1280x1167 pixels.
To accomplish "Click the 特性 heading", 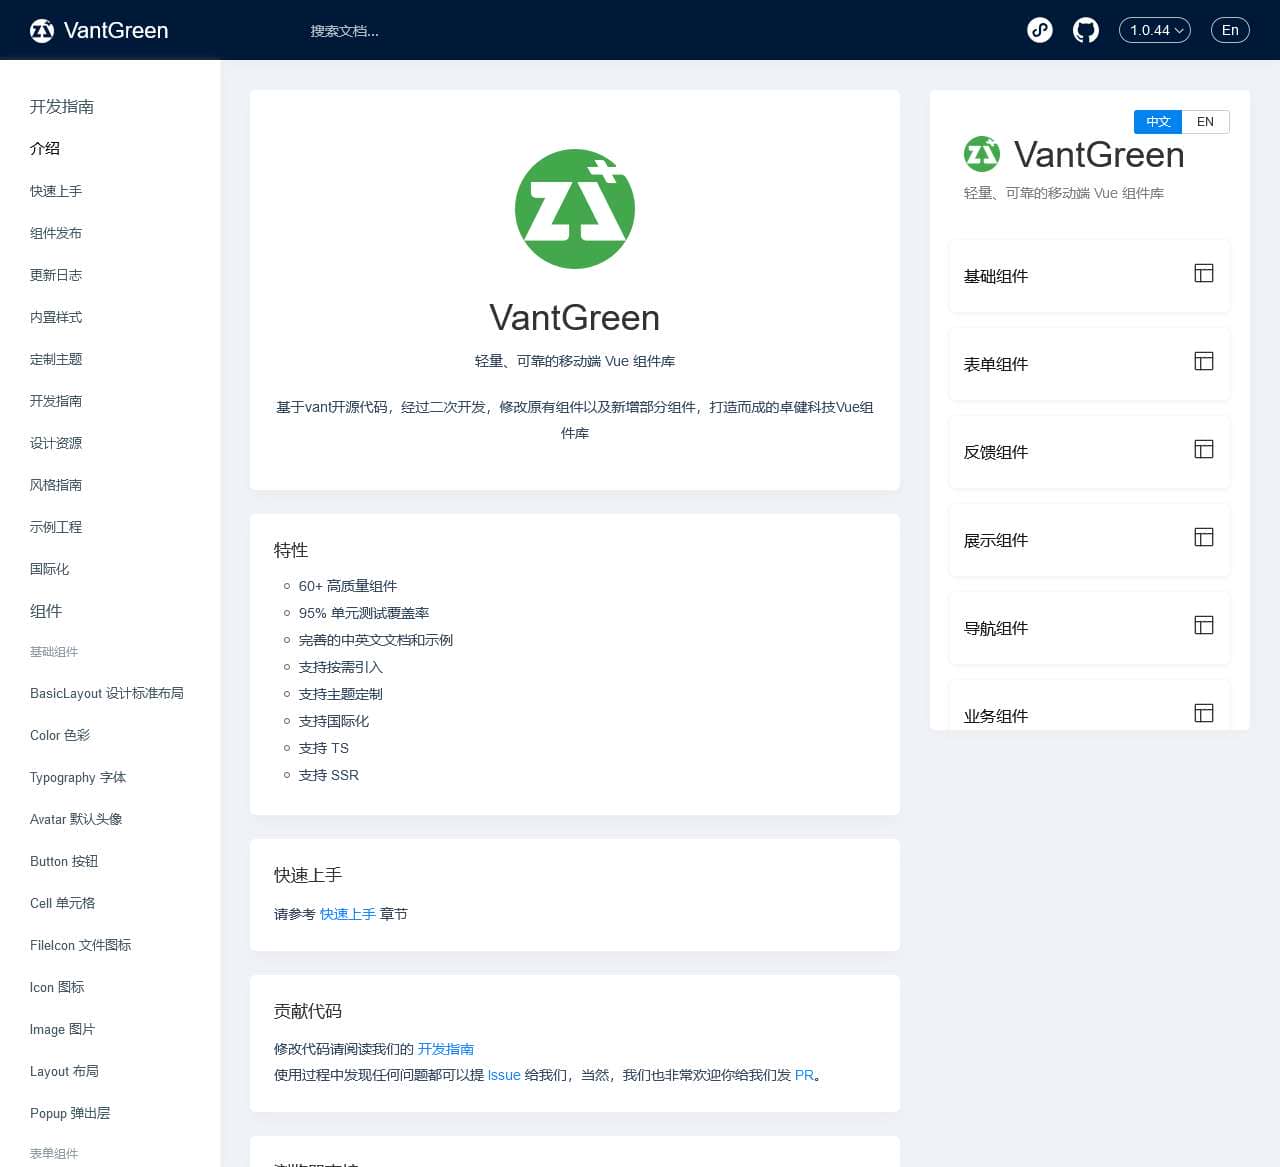I will click(x=291, y=550).
